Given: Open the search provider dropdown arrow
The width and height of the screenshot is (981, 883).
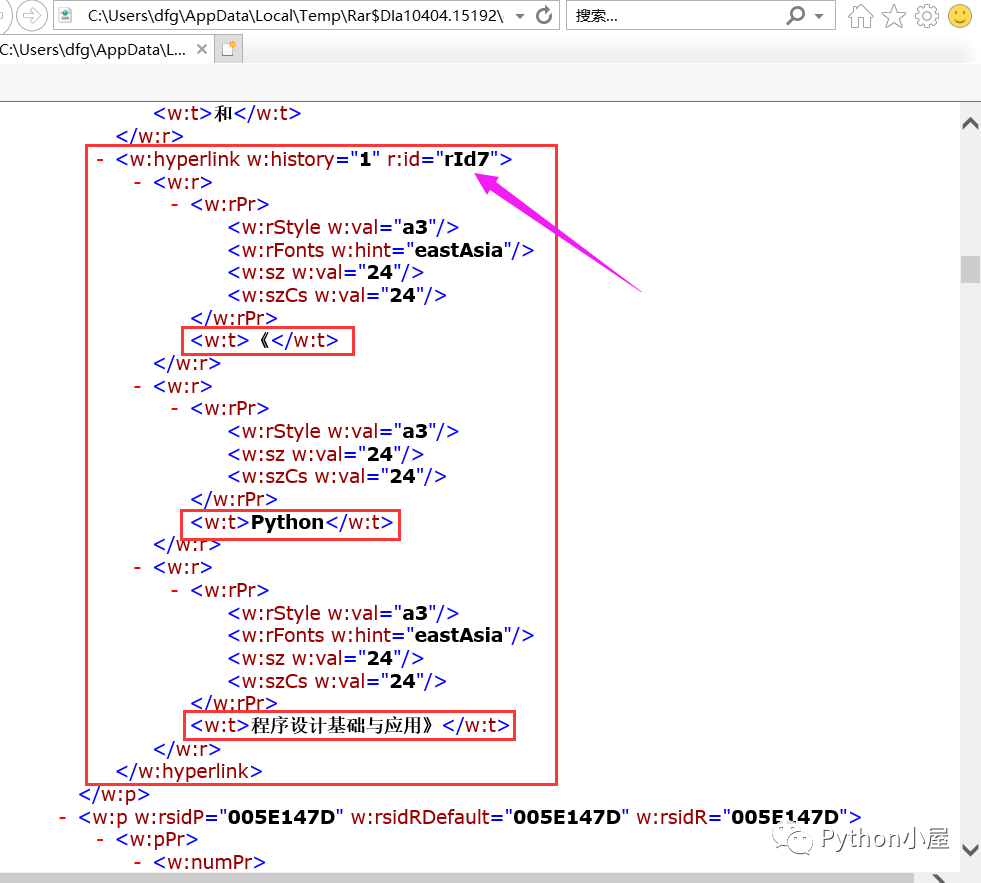Looking at the screenshot, I should 819,16.
